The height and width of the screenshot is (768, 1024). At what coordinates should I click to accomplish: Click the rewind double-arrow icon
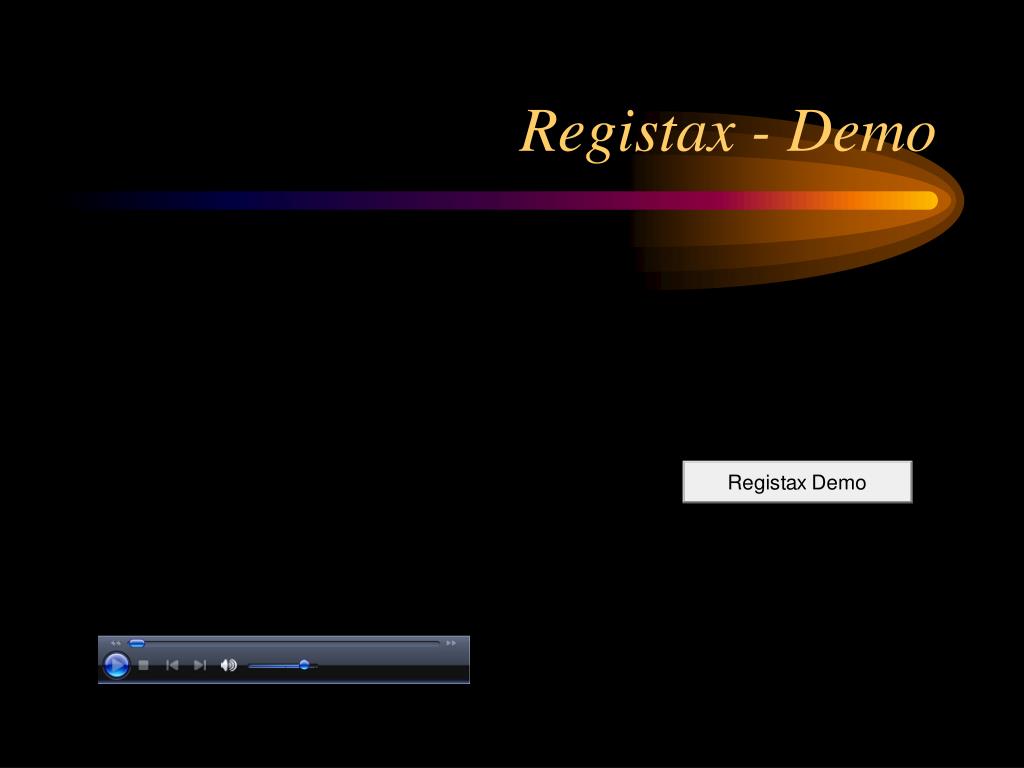coord(116,643)
